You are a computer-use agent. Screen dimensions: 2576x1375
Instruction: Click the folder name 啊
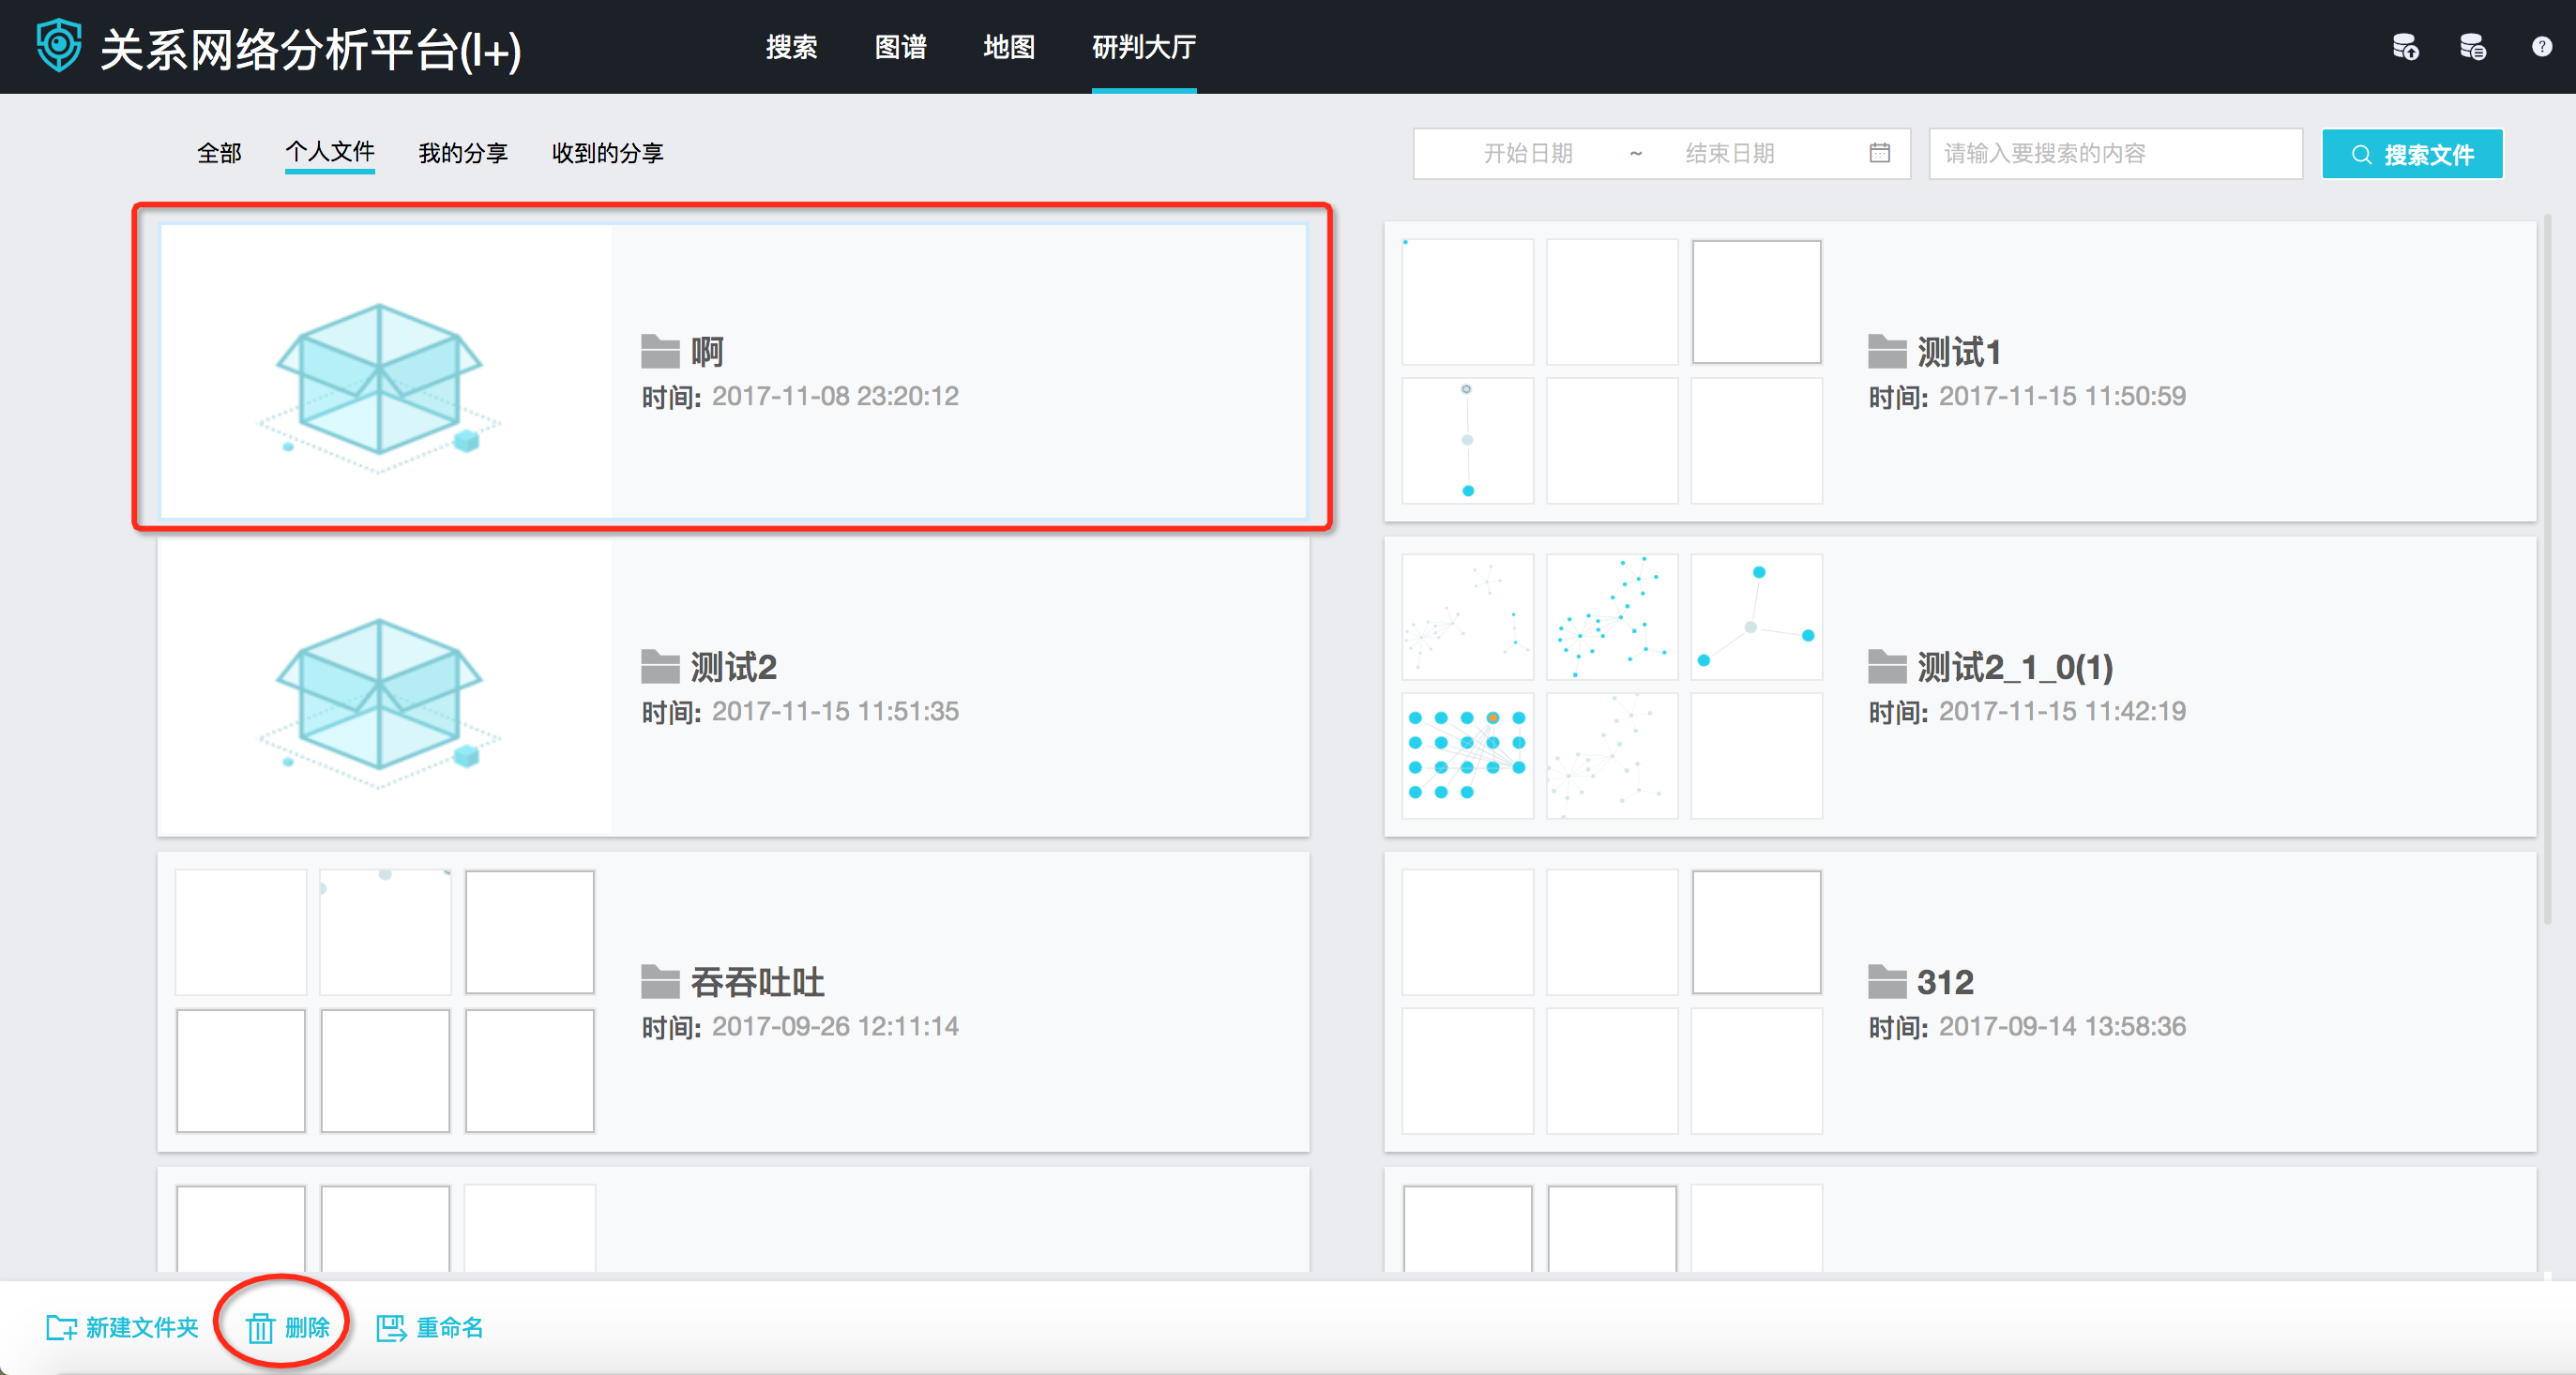click(707, 351)
